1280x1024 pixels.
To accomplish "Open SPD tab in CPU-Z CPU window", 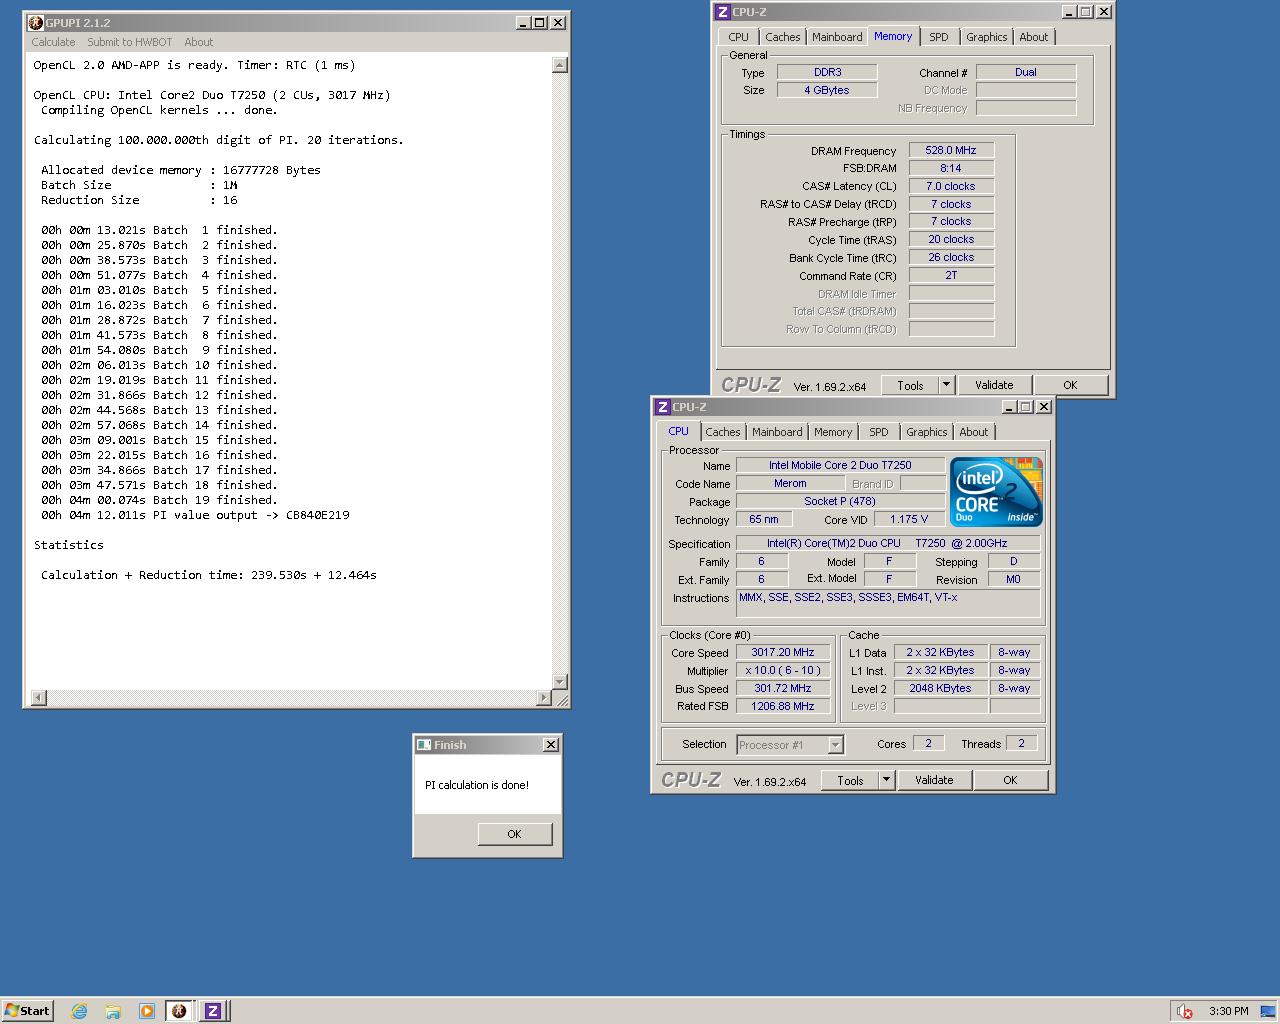I will [879, 432].
